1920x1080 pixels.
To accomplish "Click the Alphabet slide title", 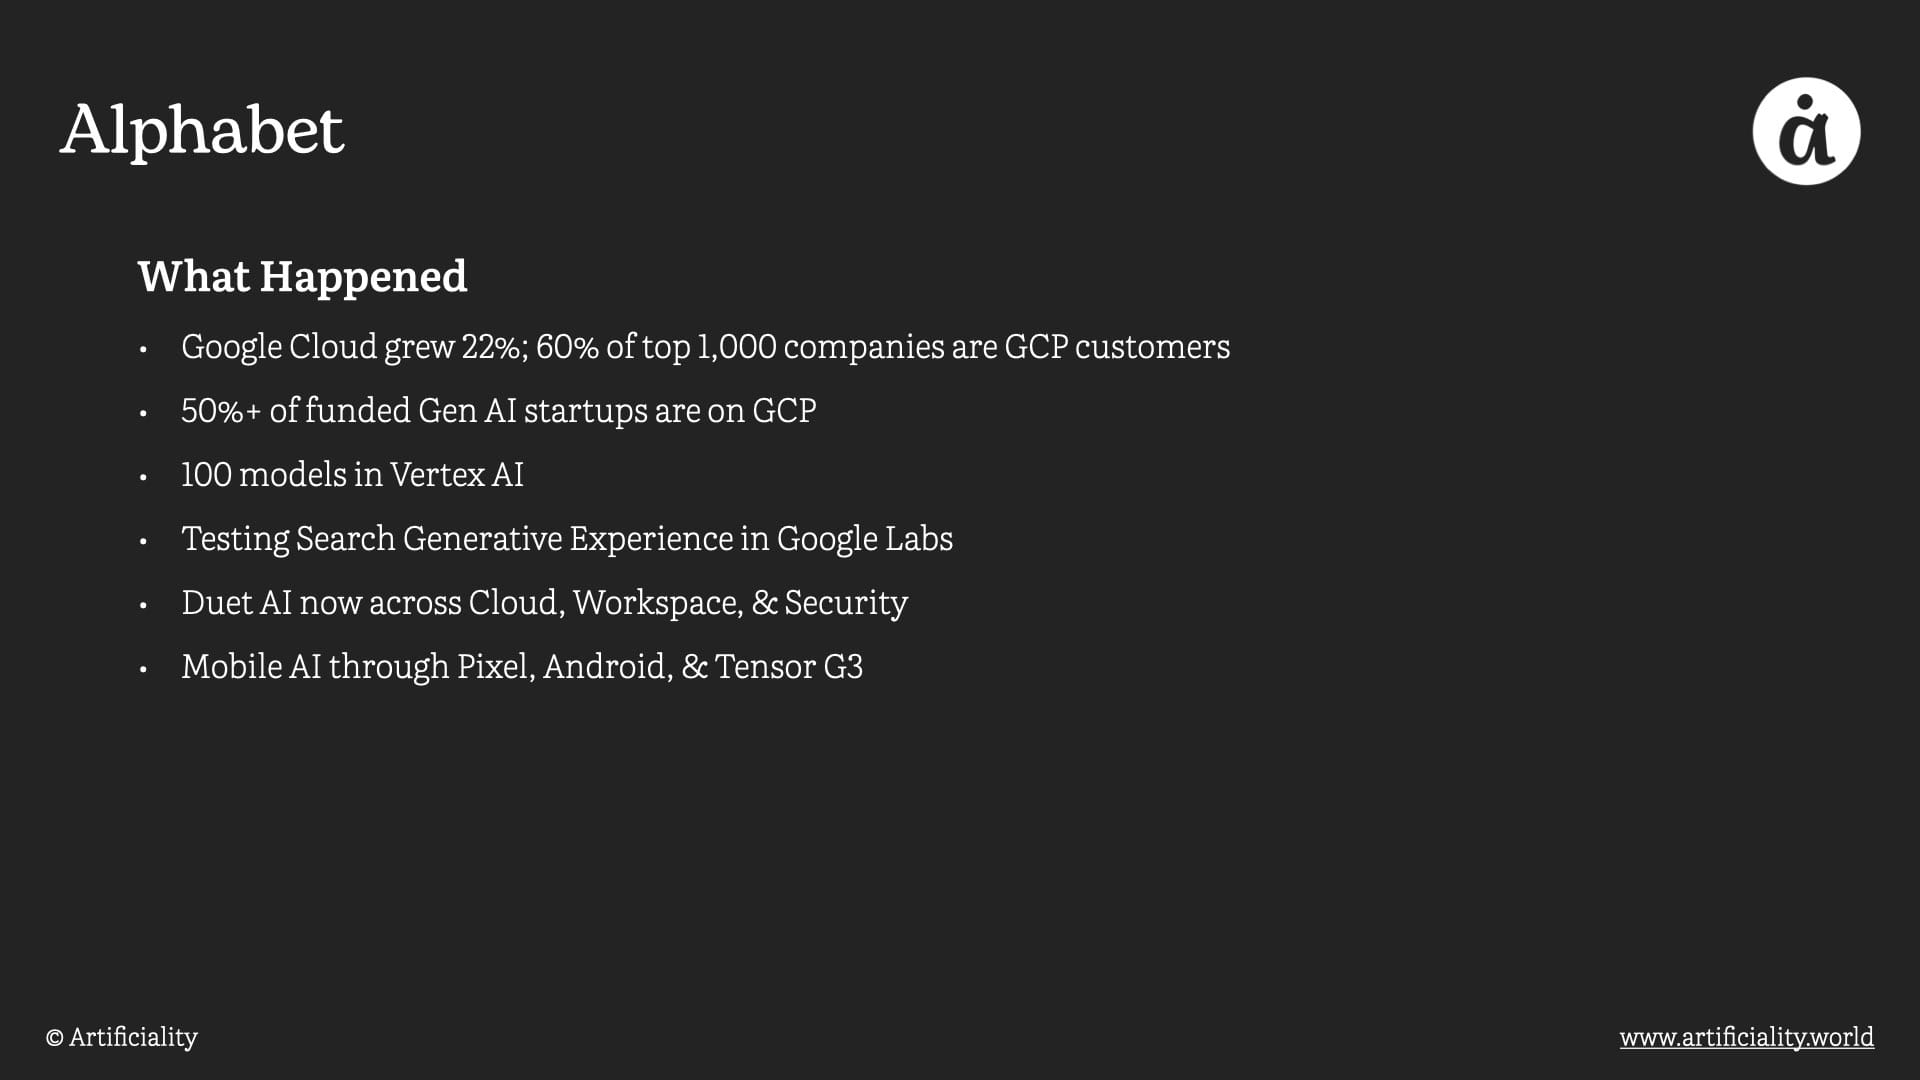I will (x=202, y=130).
